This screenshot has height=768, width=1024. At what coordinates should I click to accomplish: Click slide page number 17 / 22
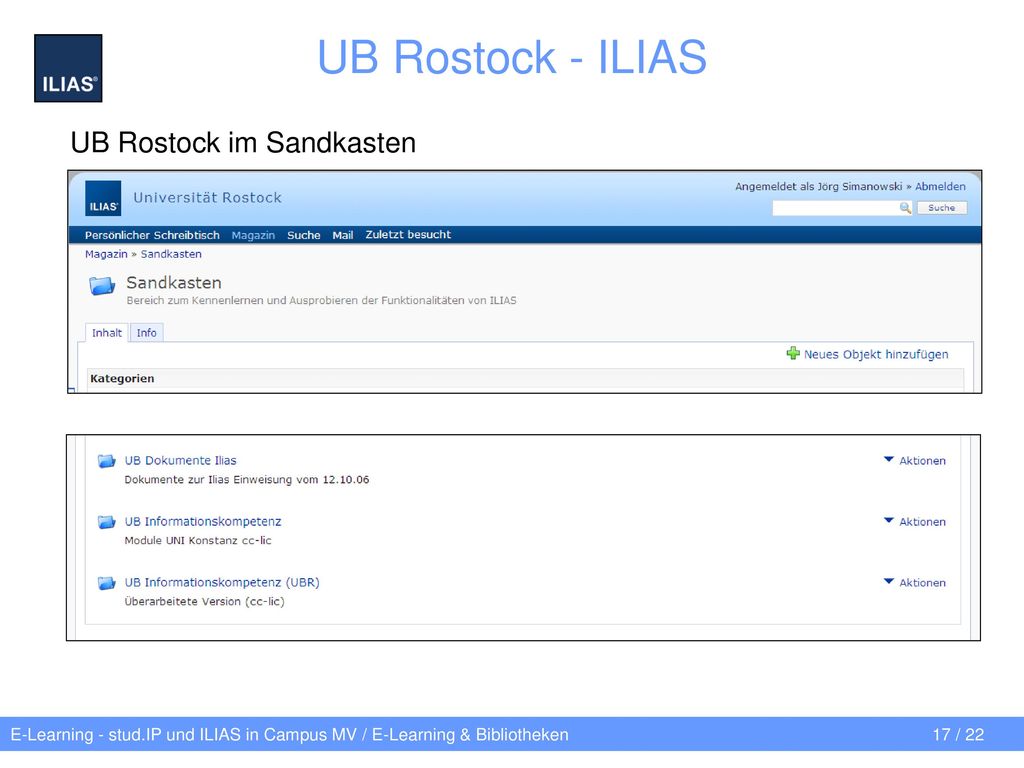[x=958, y=735]
